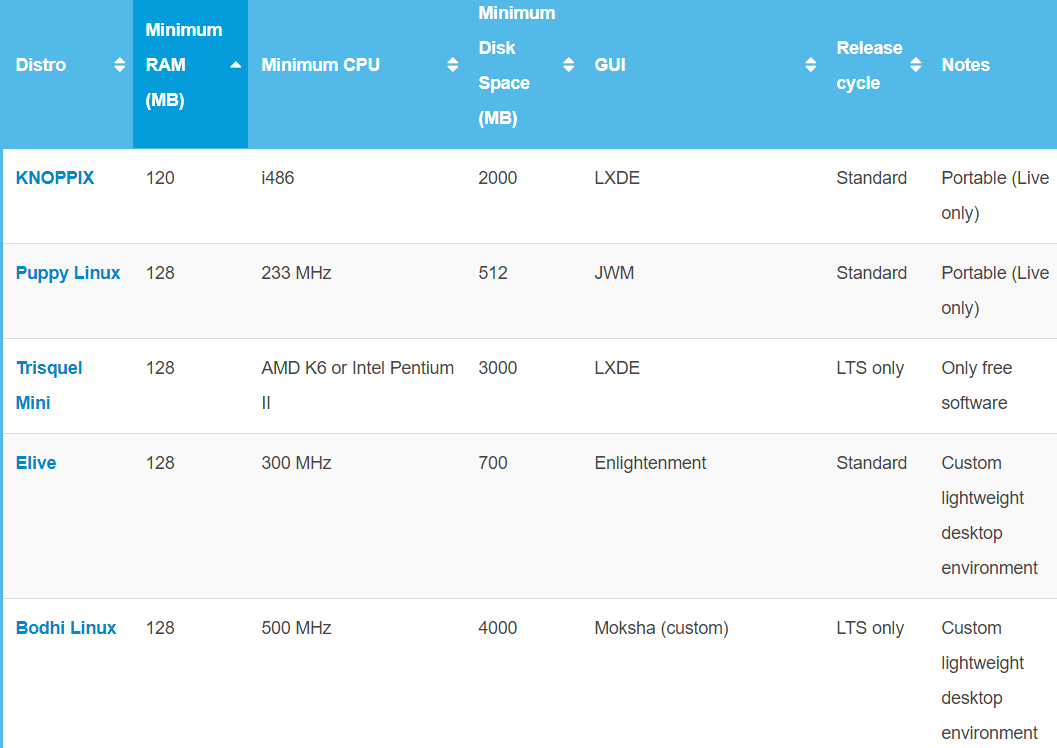This screenshot has height=748, width=1057.
Task: Click the 3000 disk space cell
Action: tap(497, 368)
